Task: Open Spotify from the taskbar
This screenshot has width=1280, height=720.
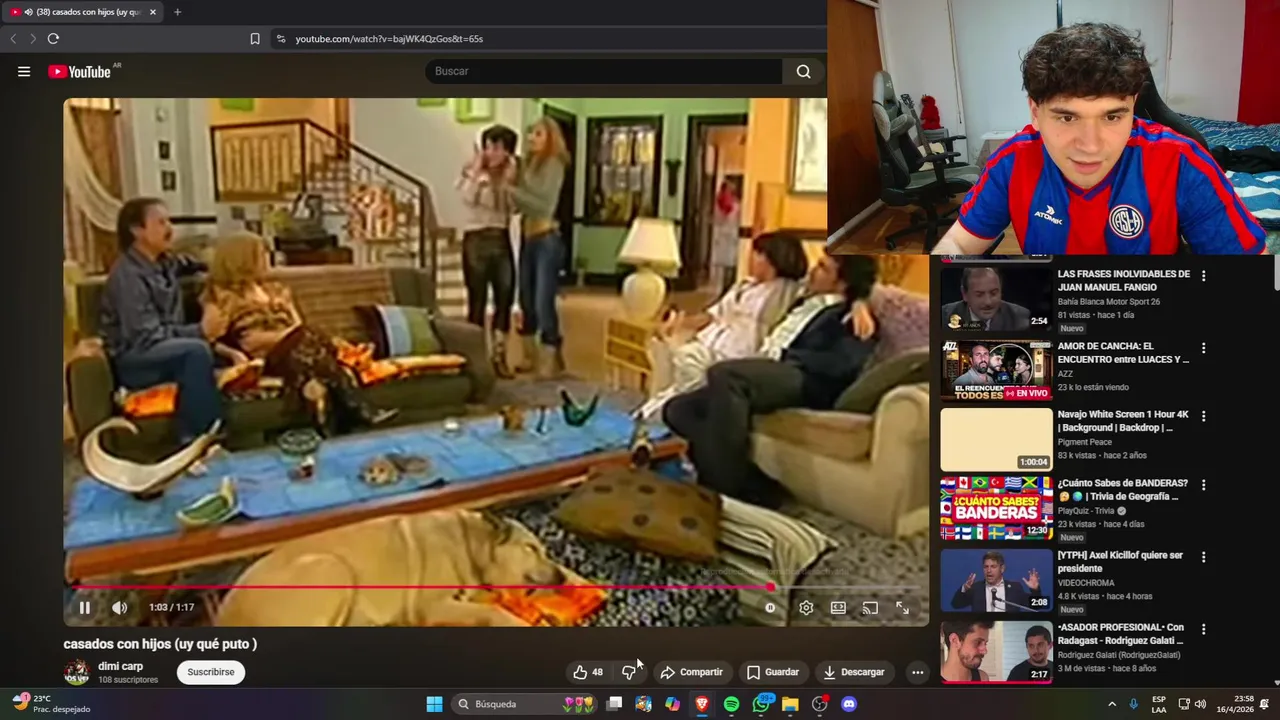Action: pyautogui.click(x=731, y=704)
